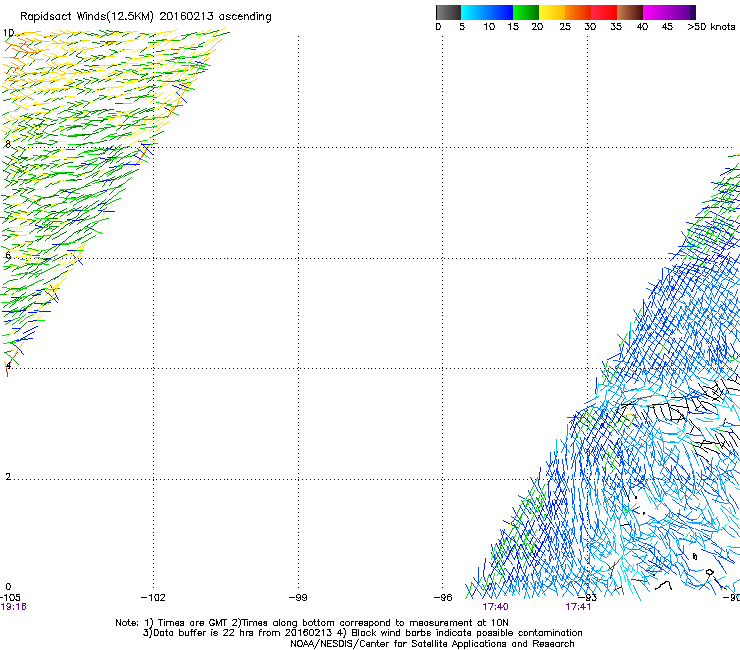Click the latitude axis label '6'
Viewport: 740px width, 650px height.
coord(8,255)
